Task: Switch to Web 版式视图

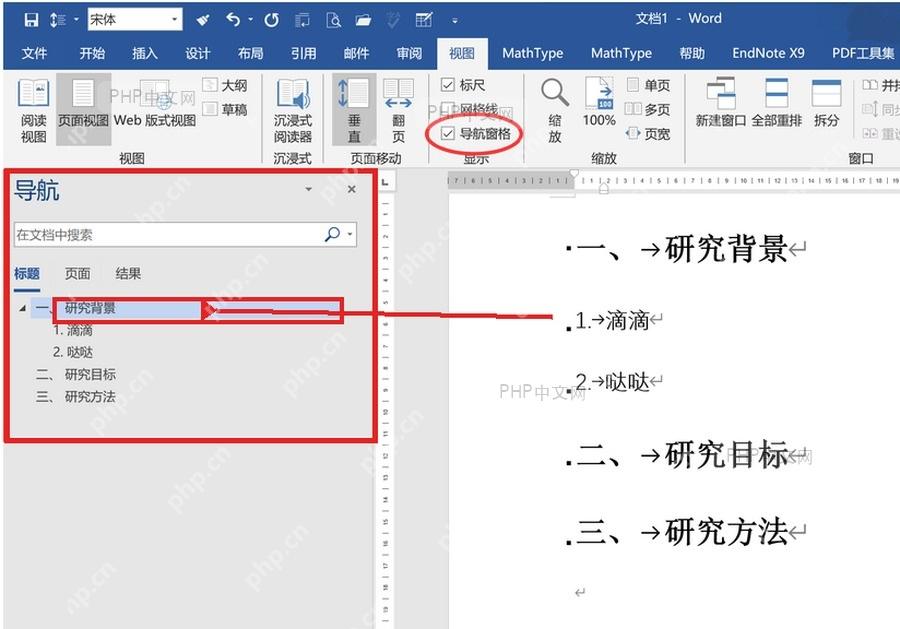Action: click(x=155, y=103)
